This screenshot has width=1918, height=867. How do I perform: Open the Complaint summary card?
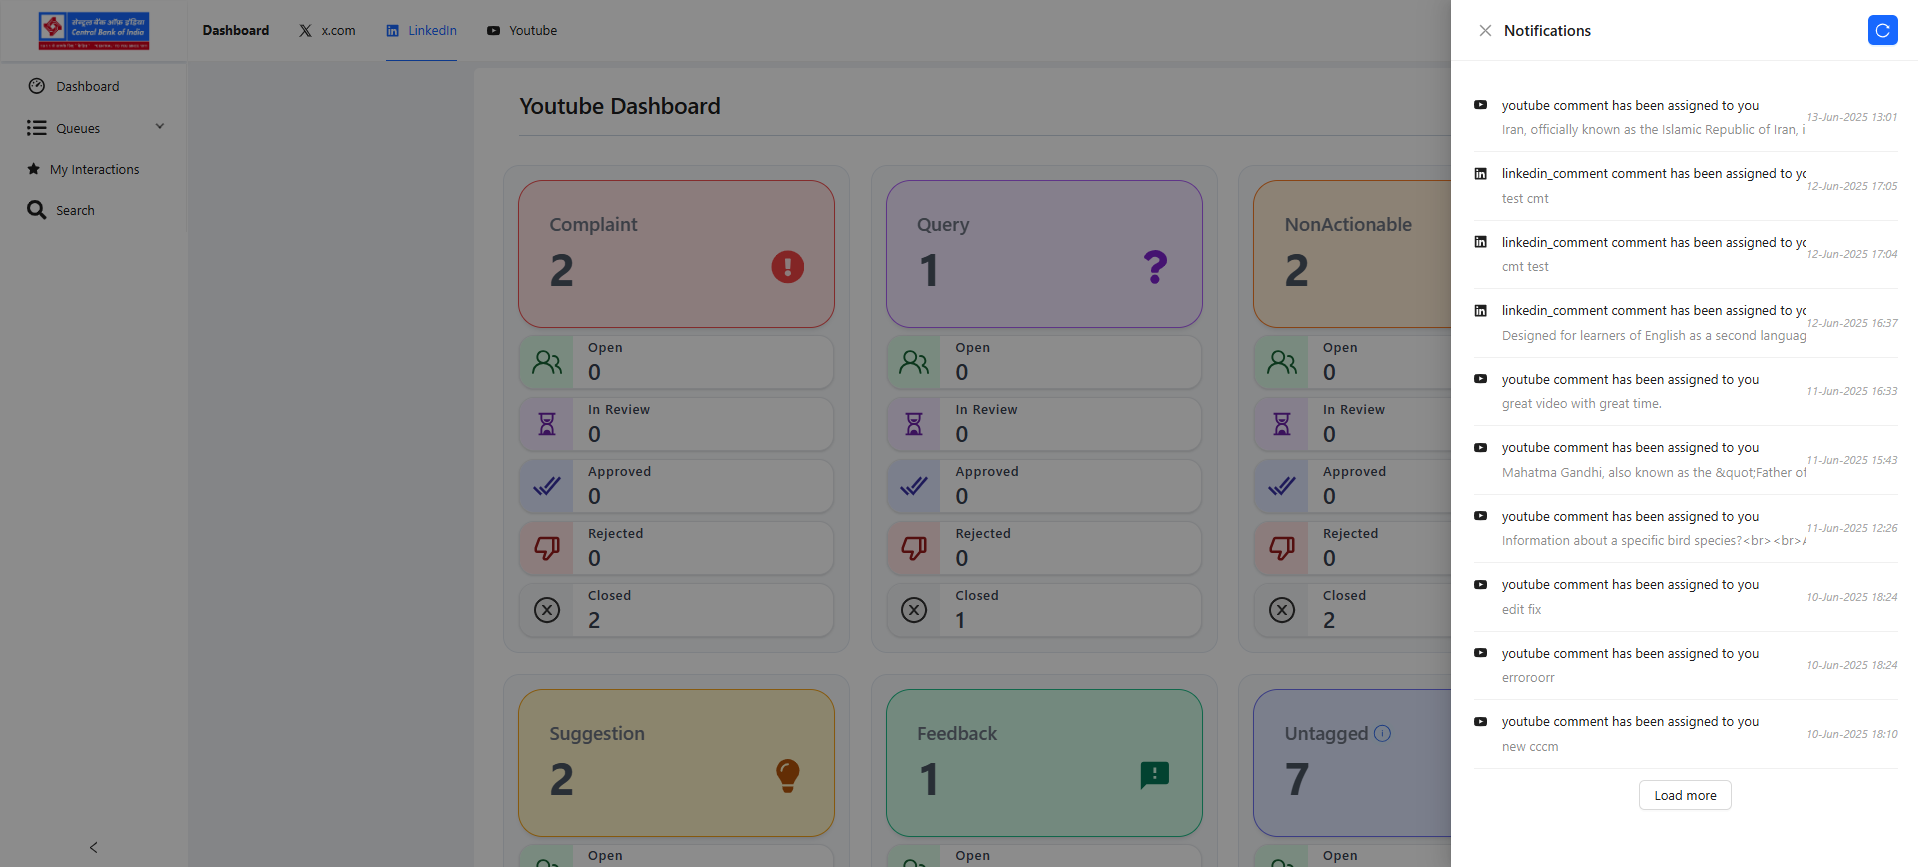point(676,254)
